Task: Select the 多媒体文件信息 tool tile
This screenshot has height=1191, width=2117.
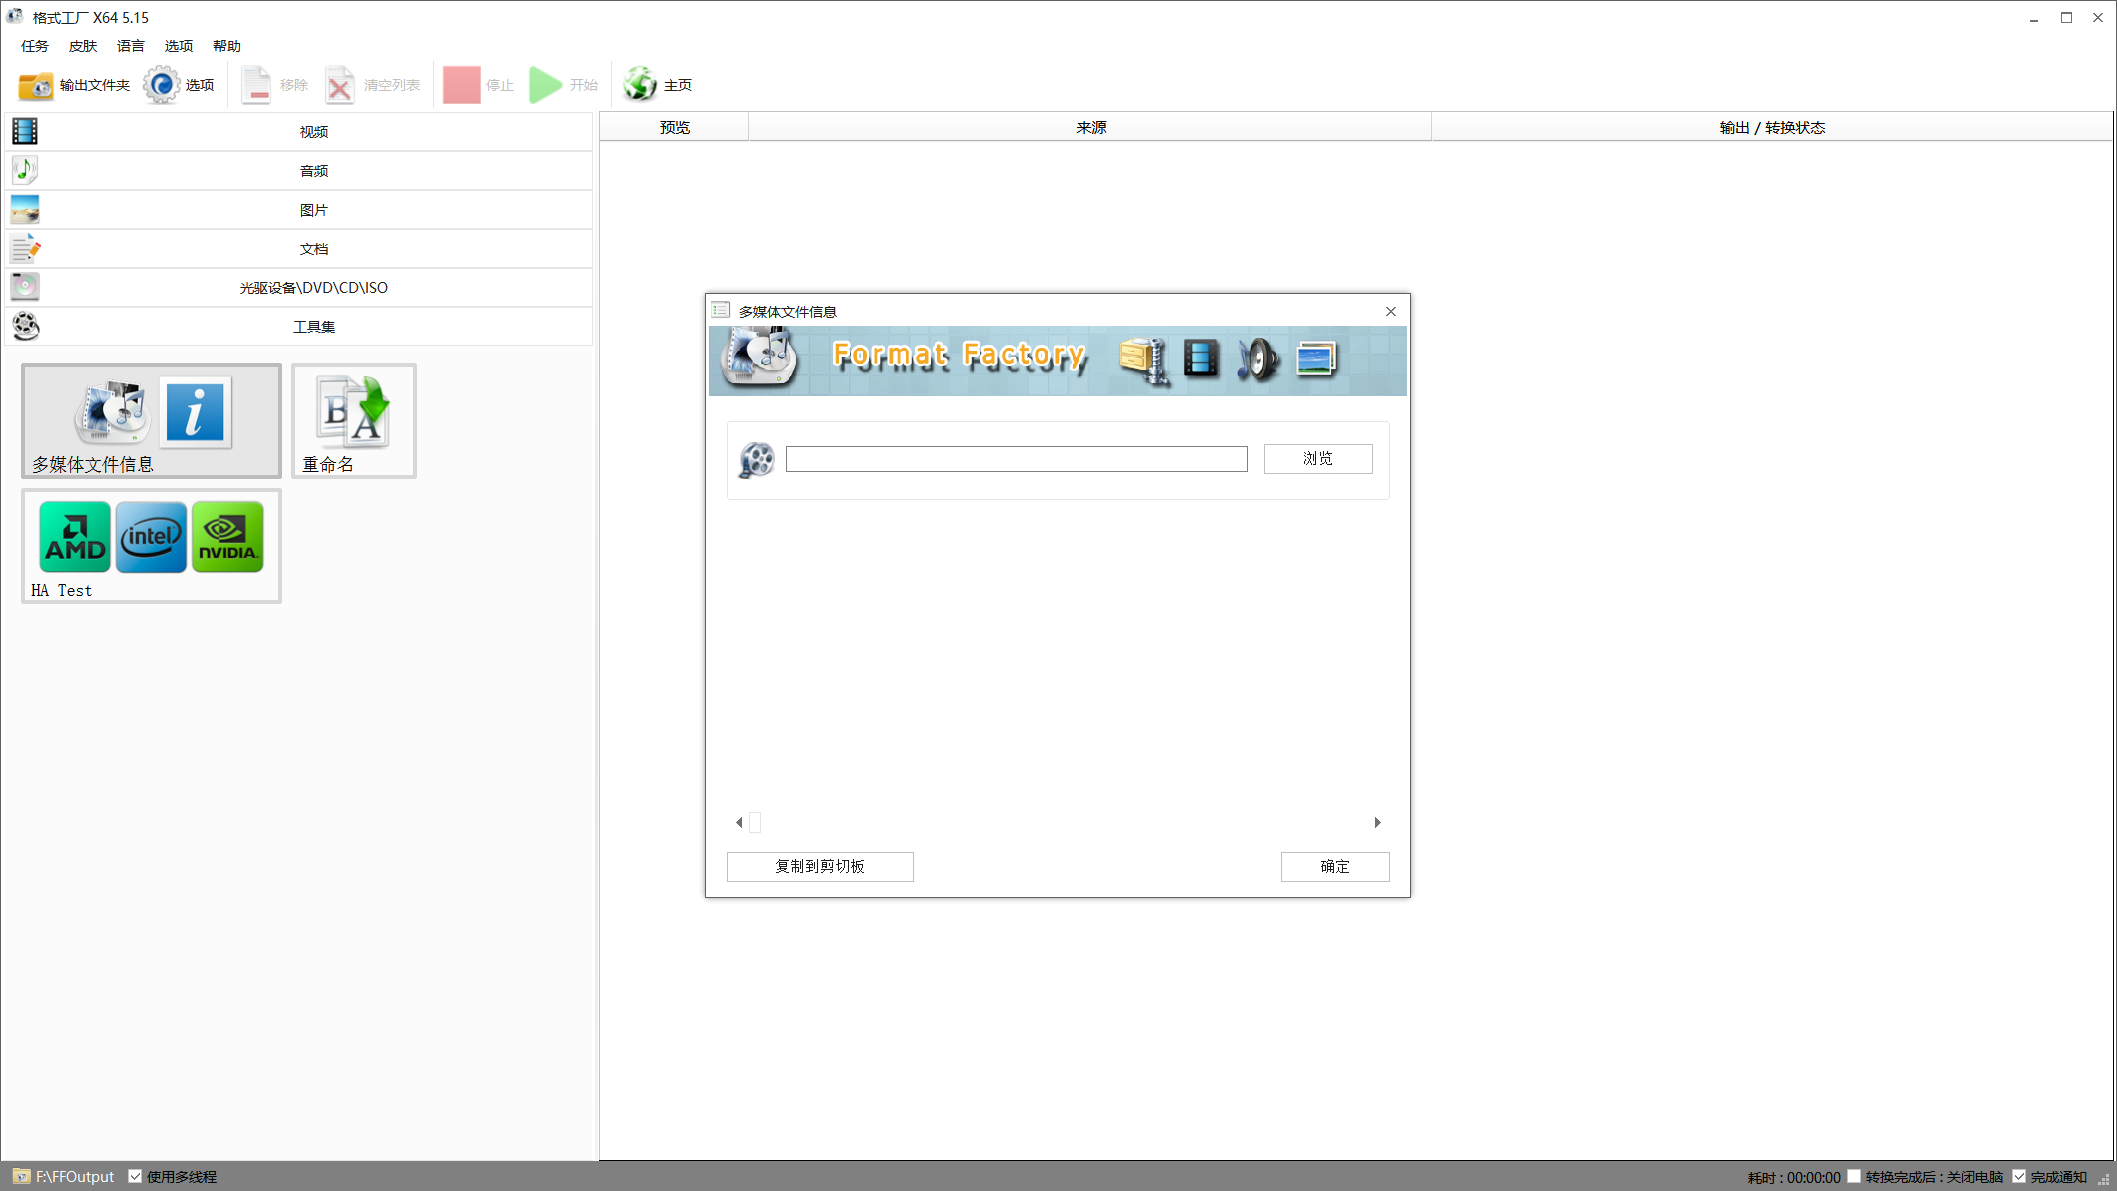Action: (152, 421)
